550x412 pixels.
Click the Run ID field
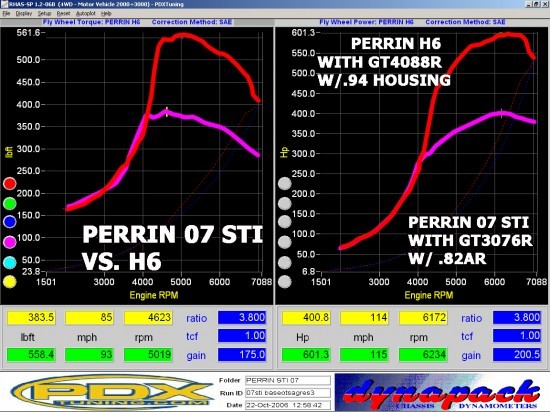(x=288, y=393)
